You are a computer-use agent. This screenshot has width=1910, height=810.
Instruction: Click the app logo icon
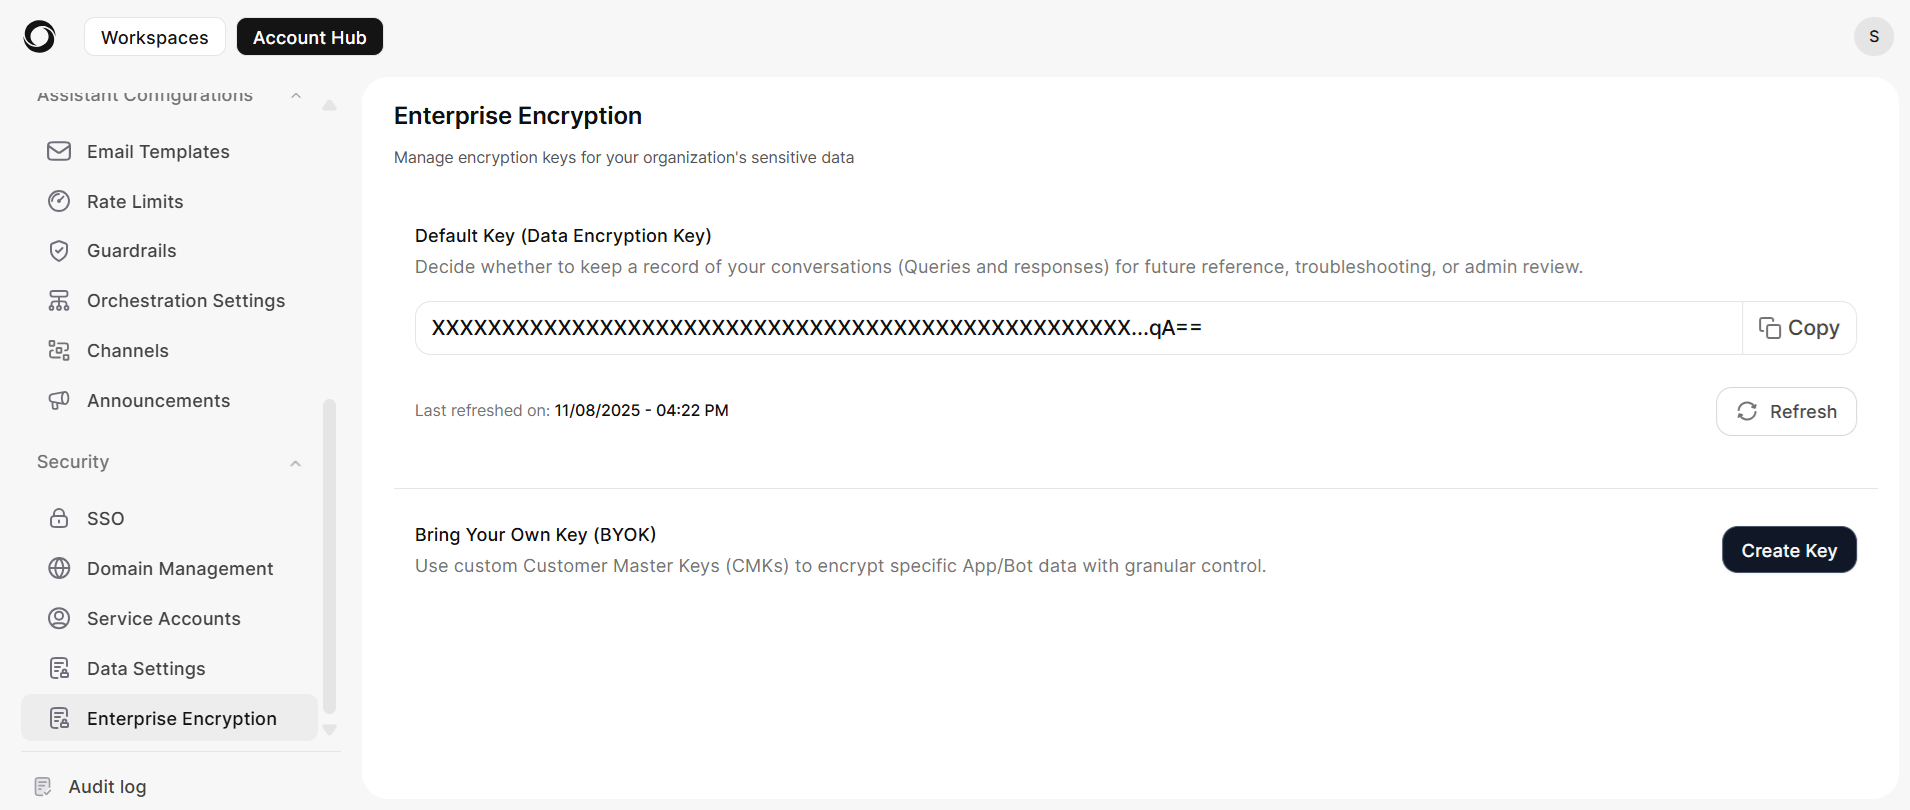click(39, 37)
